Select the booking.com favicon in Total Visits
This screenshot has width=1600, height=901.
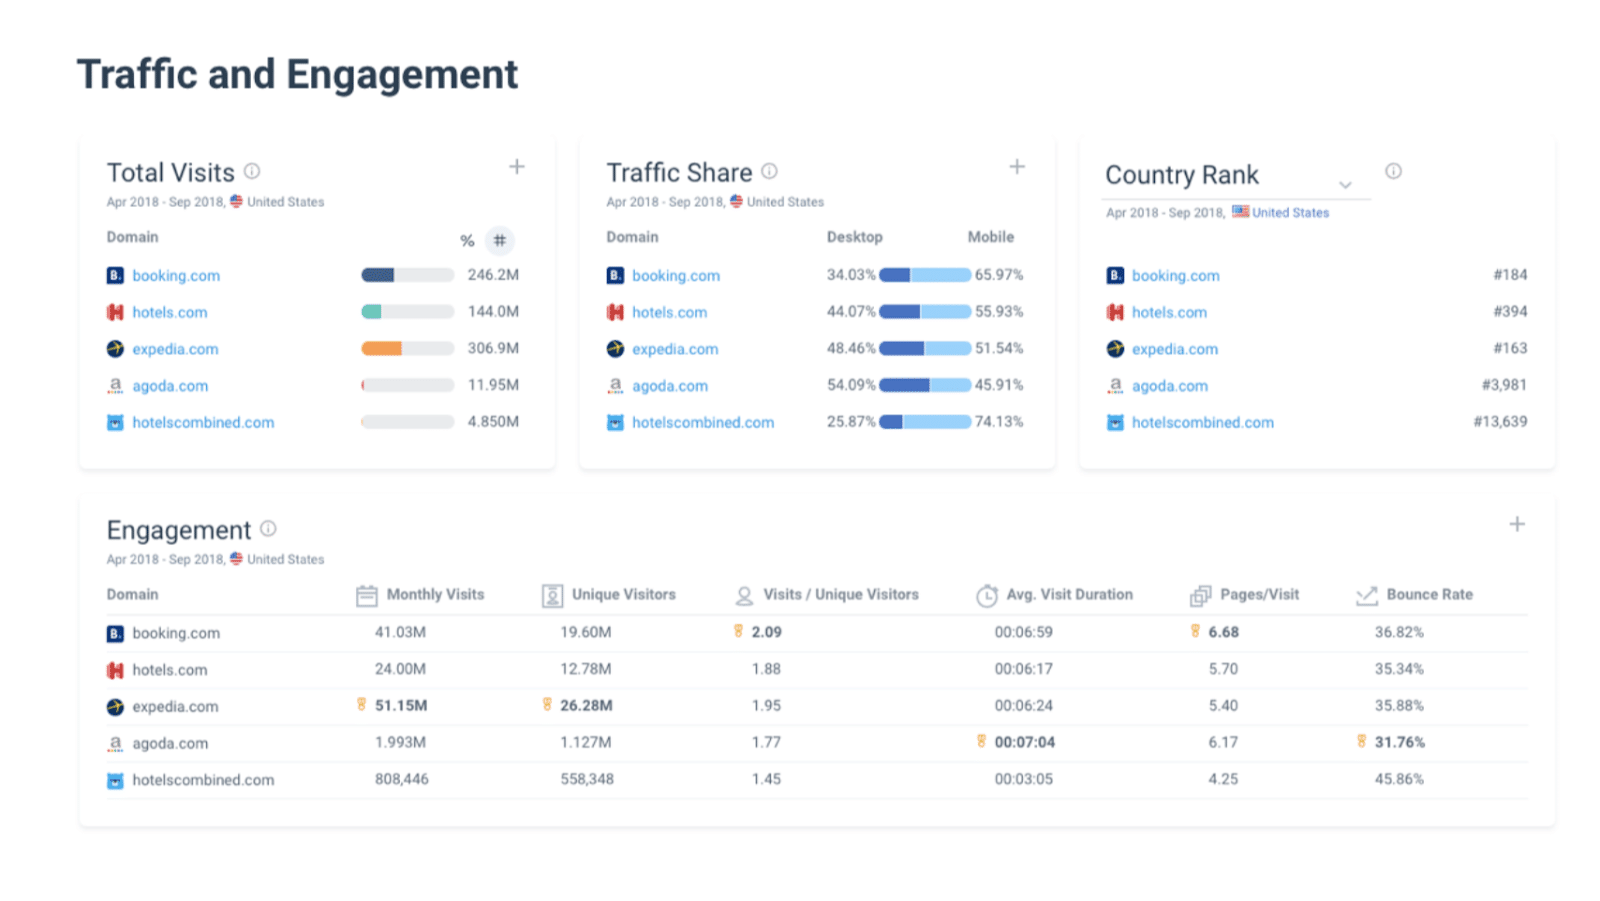(114, 275)
